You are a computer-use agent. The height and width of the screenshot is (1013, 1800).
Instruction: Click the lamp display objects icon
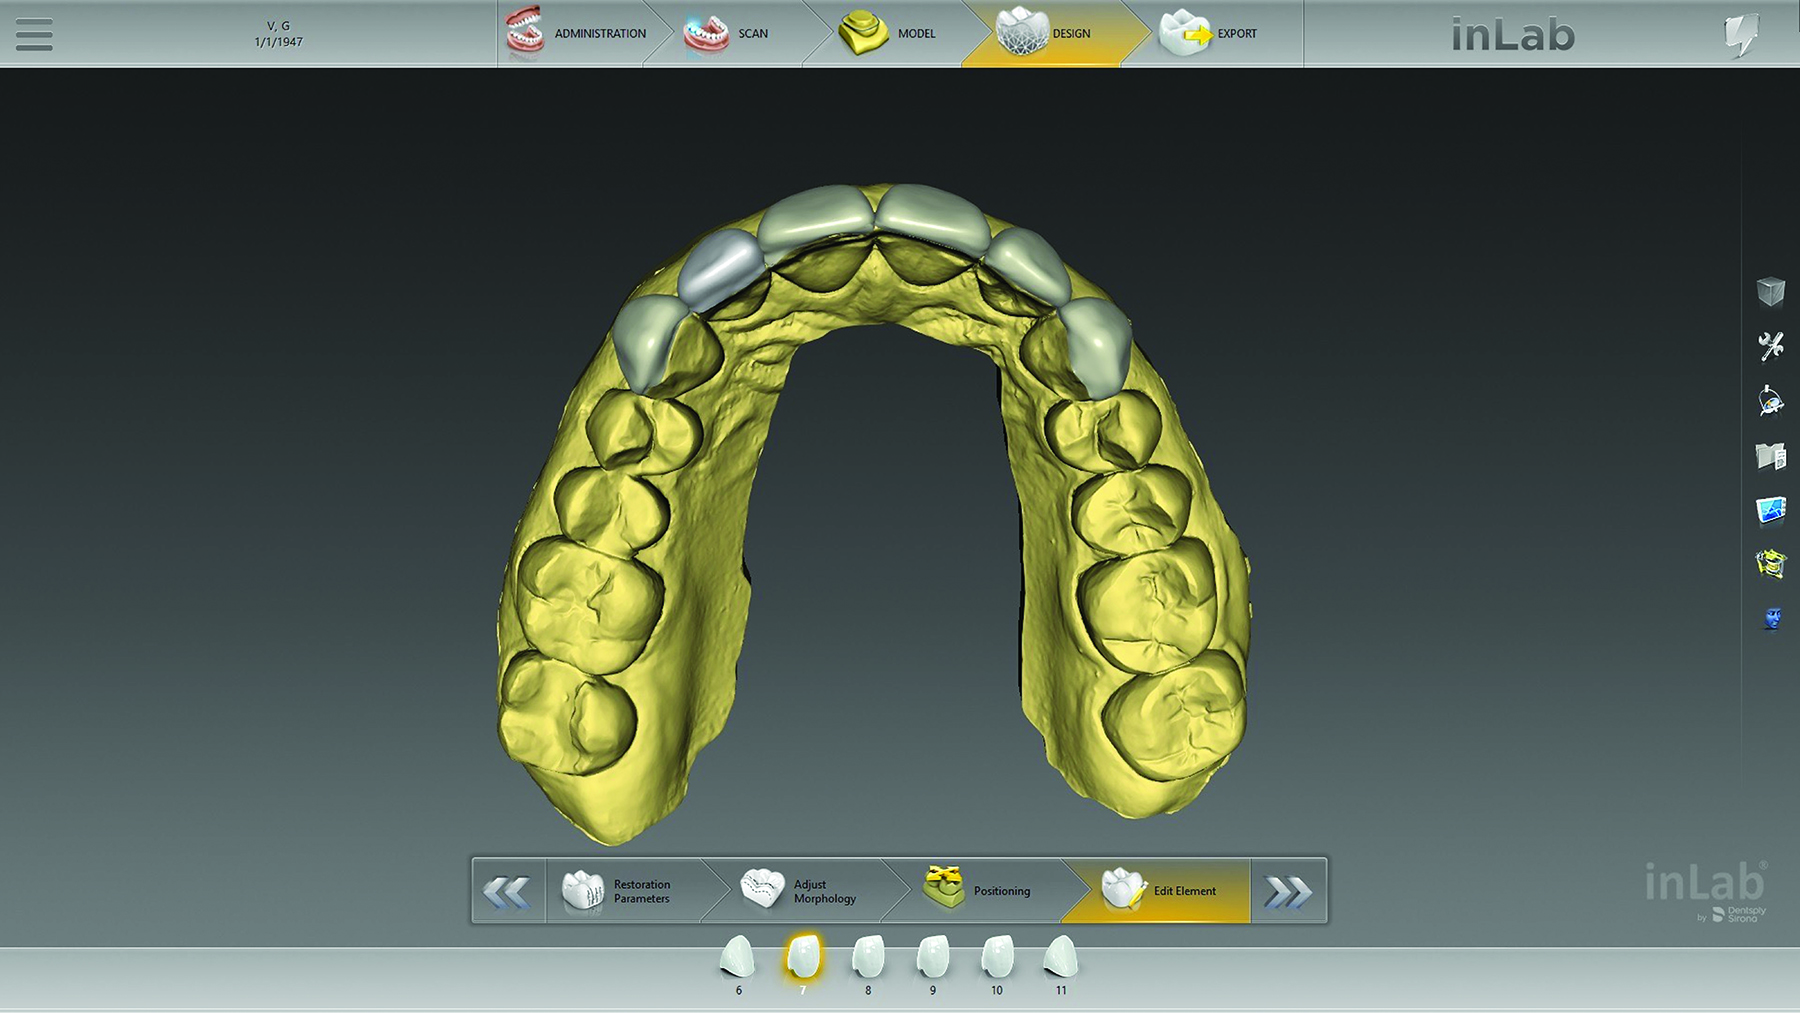click(1771, 401)
